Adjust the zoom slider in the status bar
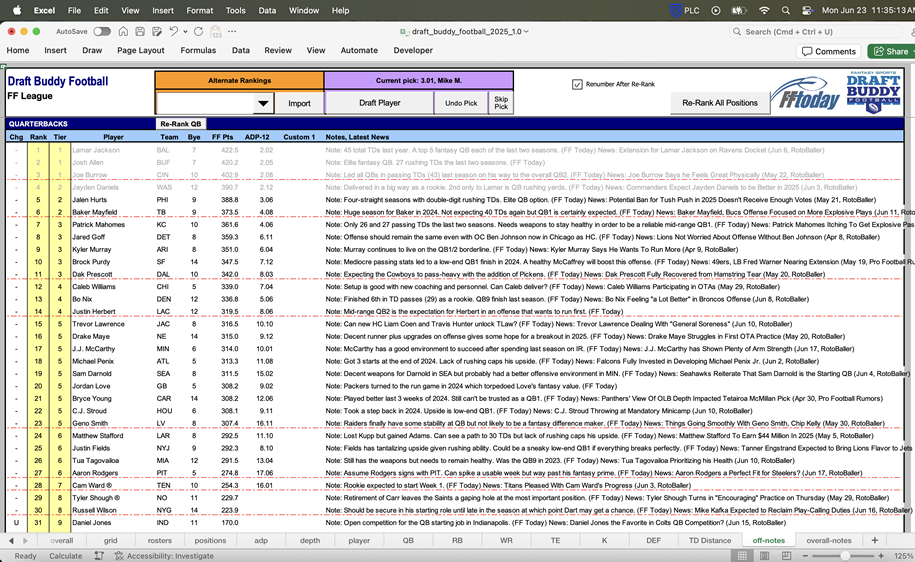The height and width of the screenshot is (562, 915). [x=844, y=556]
